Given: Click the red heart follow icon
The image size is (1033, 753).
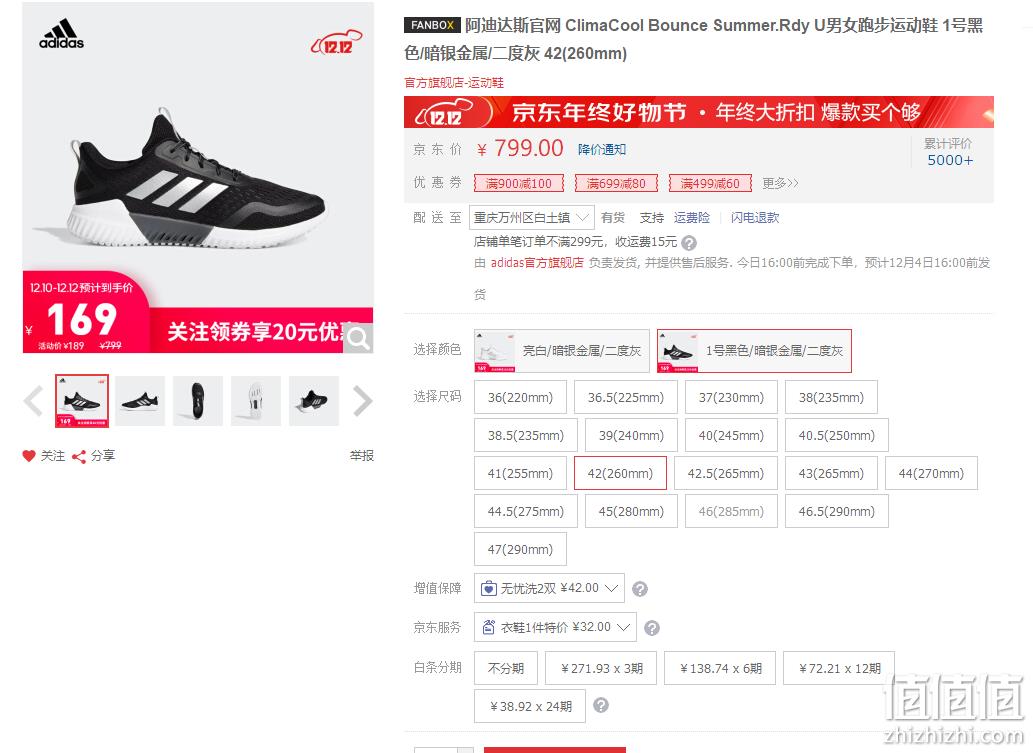Looking at the screenshot, I should (28, 456).
